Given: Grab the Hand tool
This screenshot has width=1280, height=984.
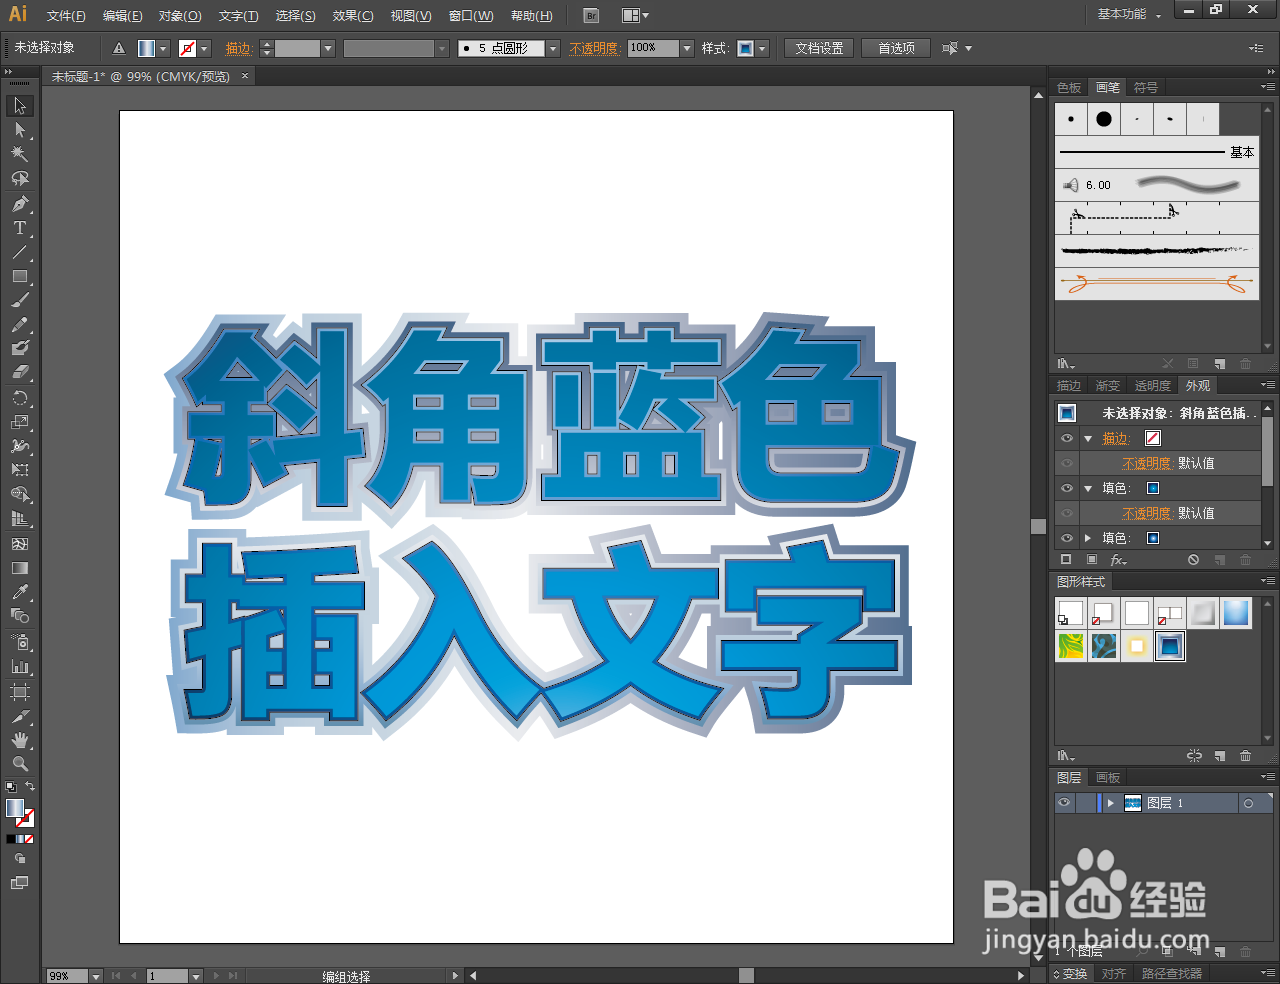Looking at the screenshot, I should coord(20,740).
